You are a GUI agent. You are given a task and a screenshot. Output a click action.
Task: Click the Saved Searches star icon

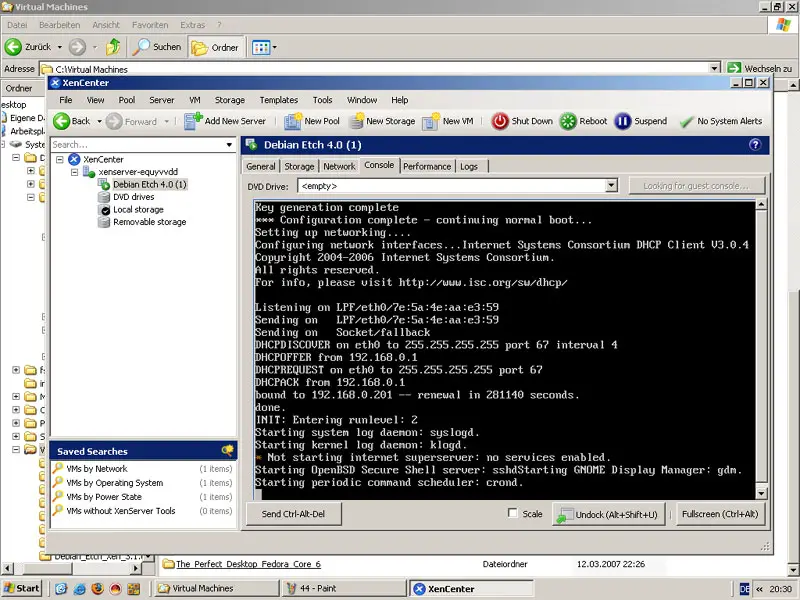point(228,451)
